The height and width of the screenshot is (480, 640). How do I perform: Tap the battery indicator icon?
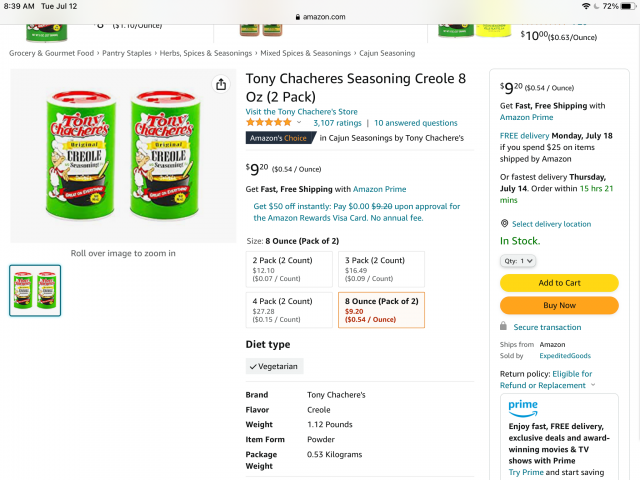pos(628,6)
